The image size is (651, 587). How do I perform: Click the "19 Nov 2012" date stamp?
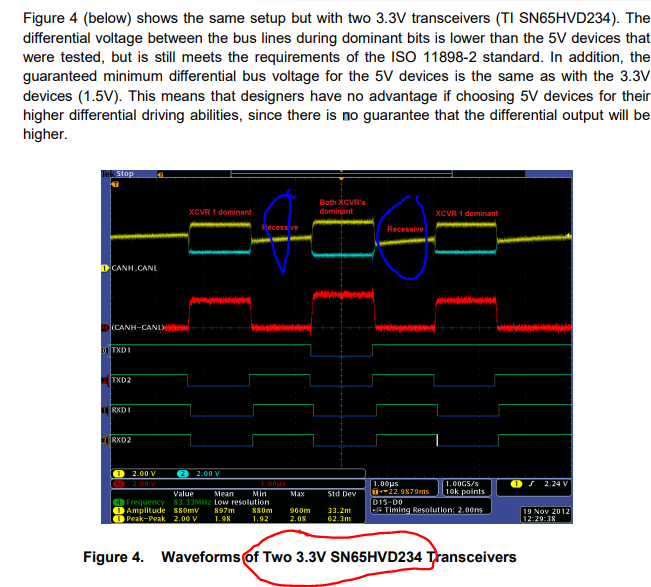coord(546,511)
